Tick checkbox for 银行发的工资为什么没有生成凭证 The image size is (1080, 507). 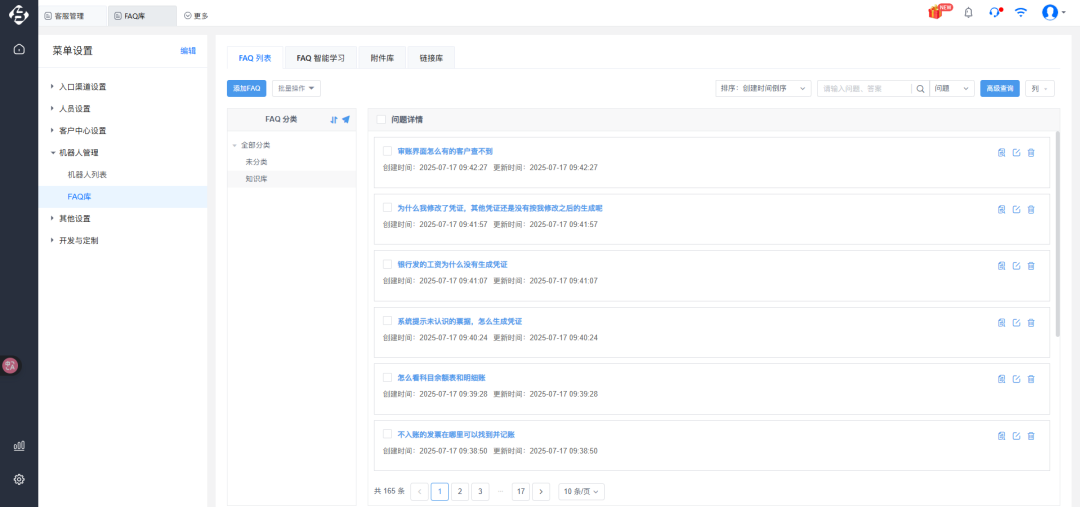click(387, 264)
